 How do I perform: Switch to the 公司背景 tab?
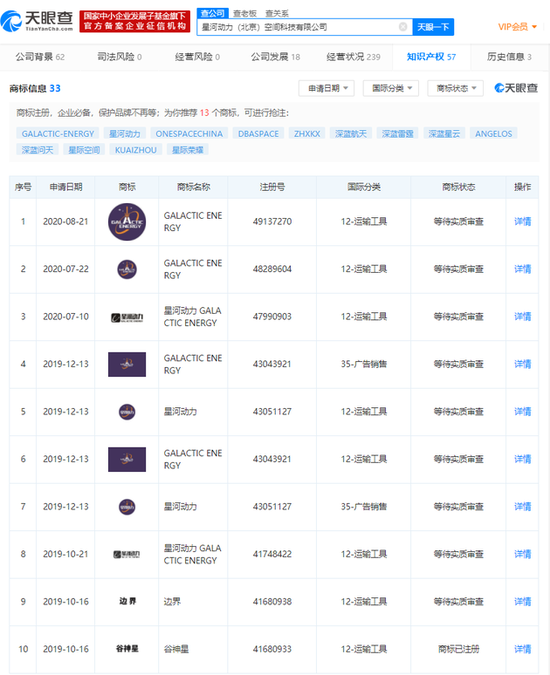pos(40,57)
